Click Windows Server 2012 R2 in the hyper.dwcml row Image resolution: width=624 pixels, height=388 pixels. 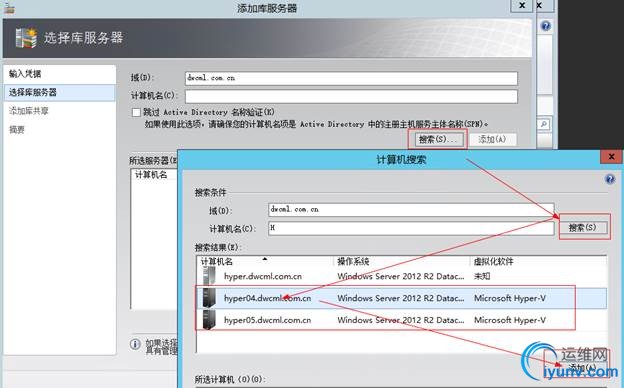pyautogui.click(x=401, y=276)
